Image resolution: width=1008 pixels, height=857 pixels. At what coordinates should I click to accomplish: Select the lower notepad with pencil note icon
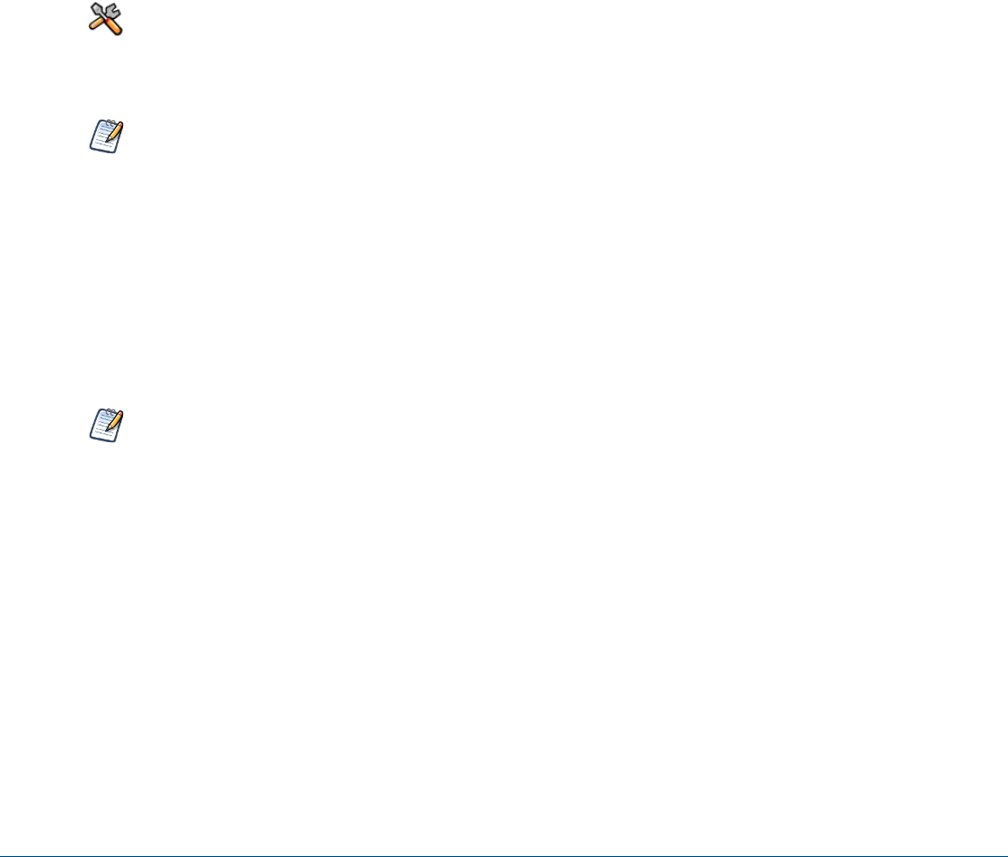[x=106, y=425]
